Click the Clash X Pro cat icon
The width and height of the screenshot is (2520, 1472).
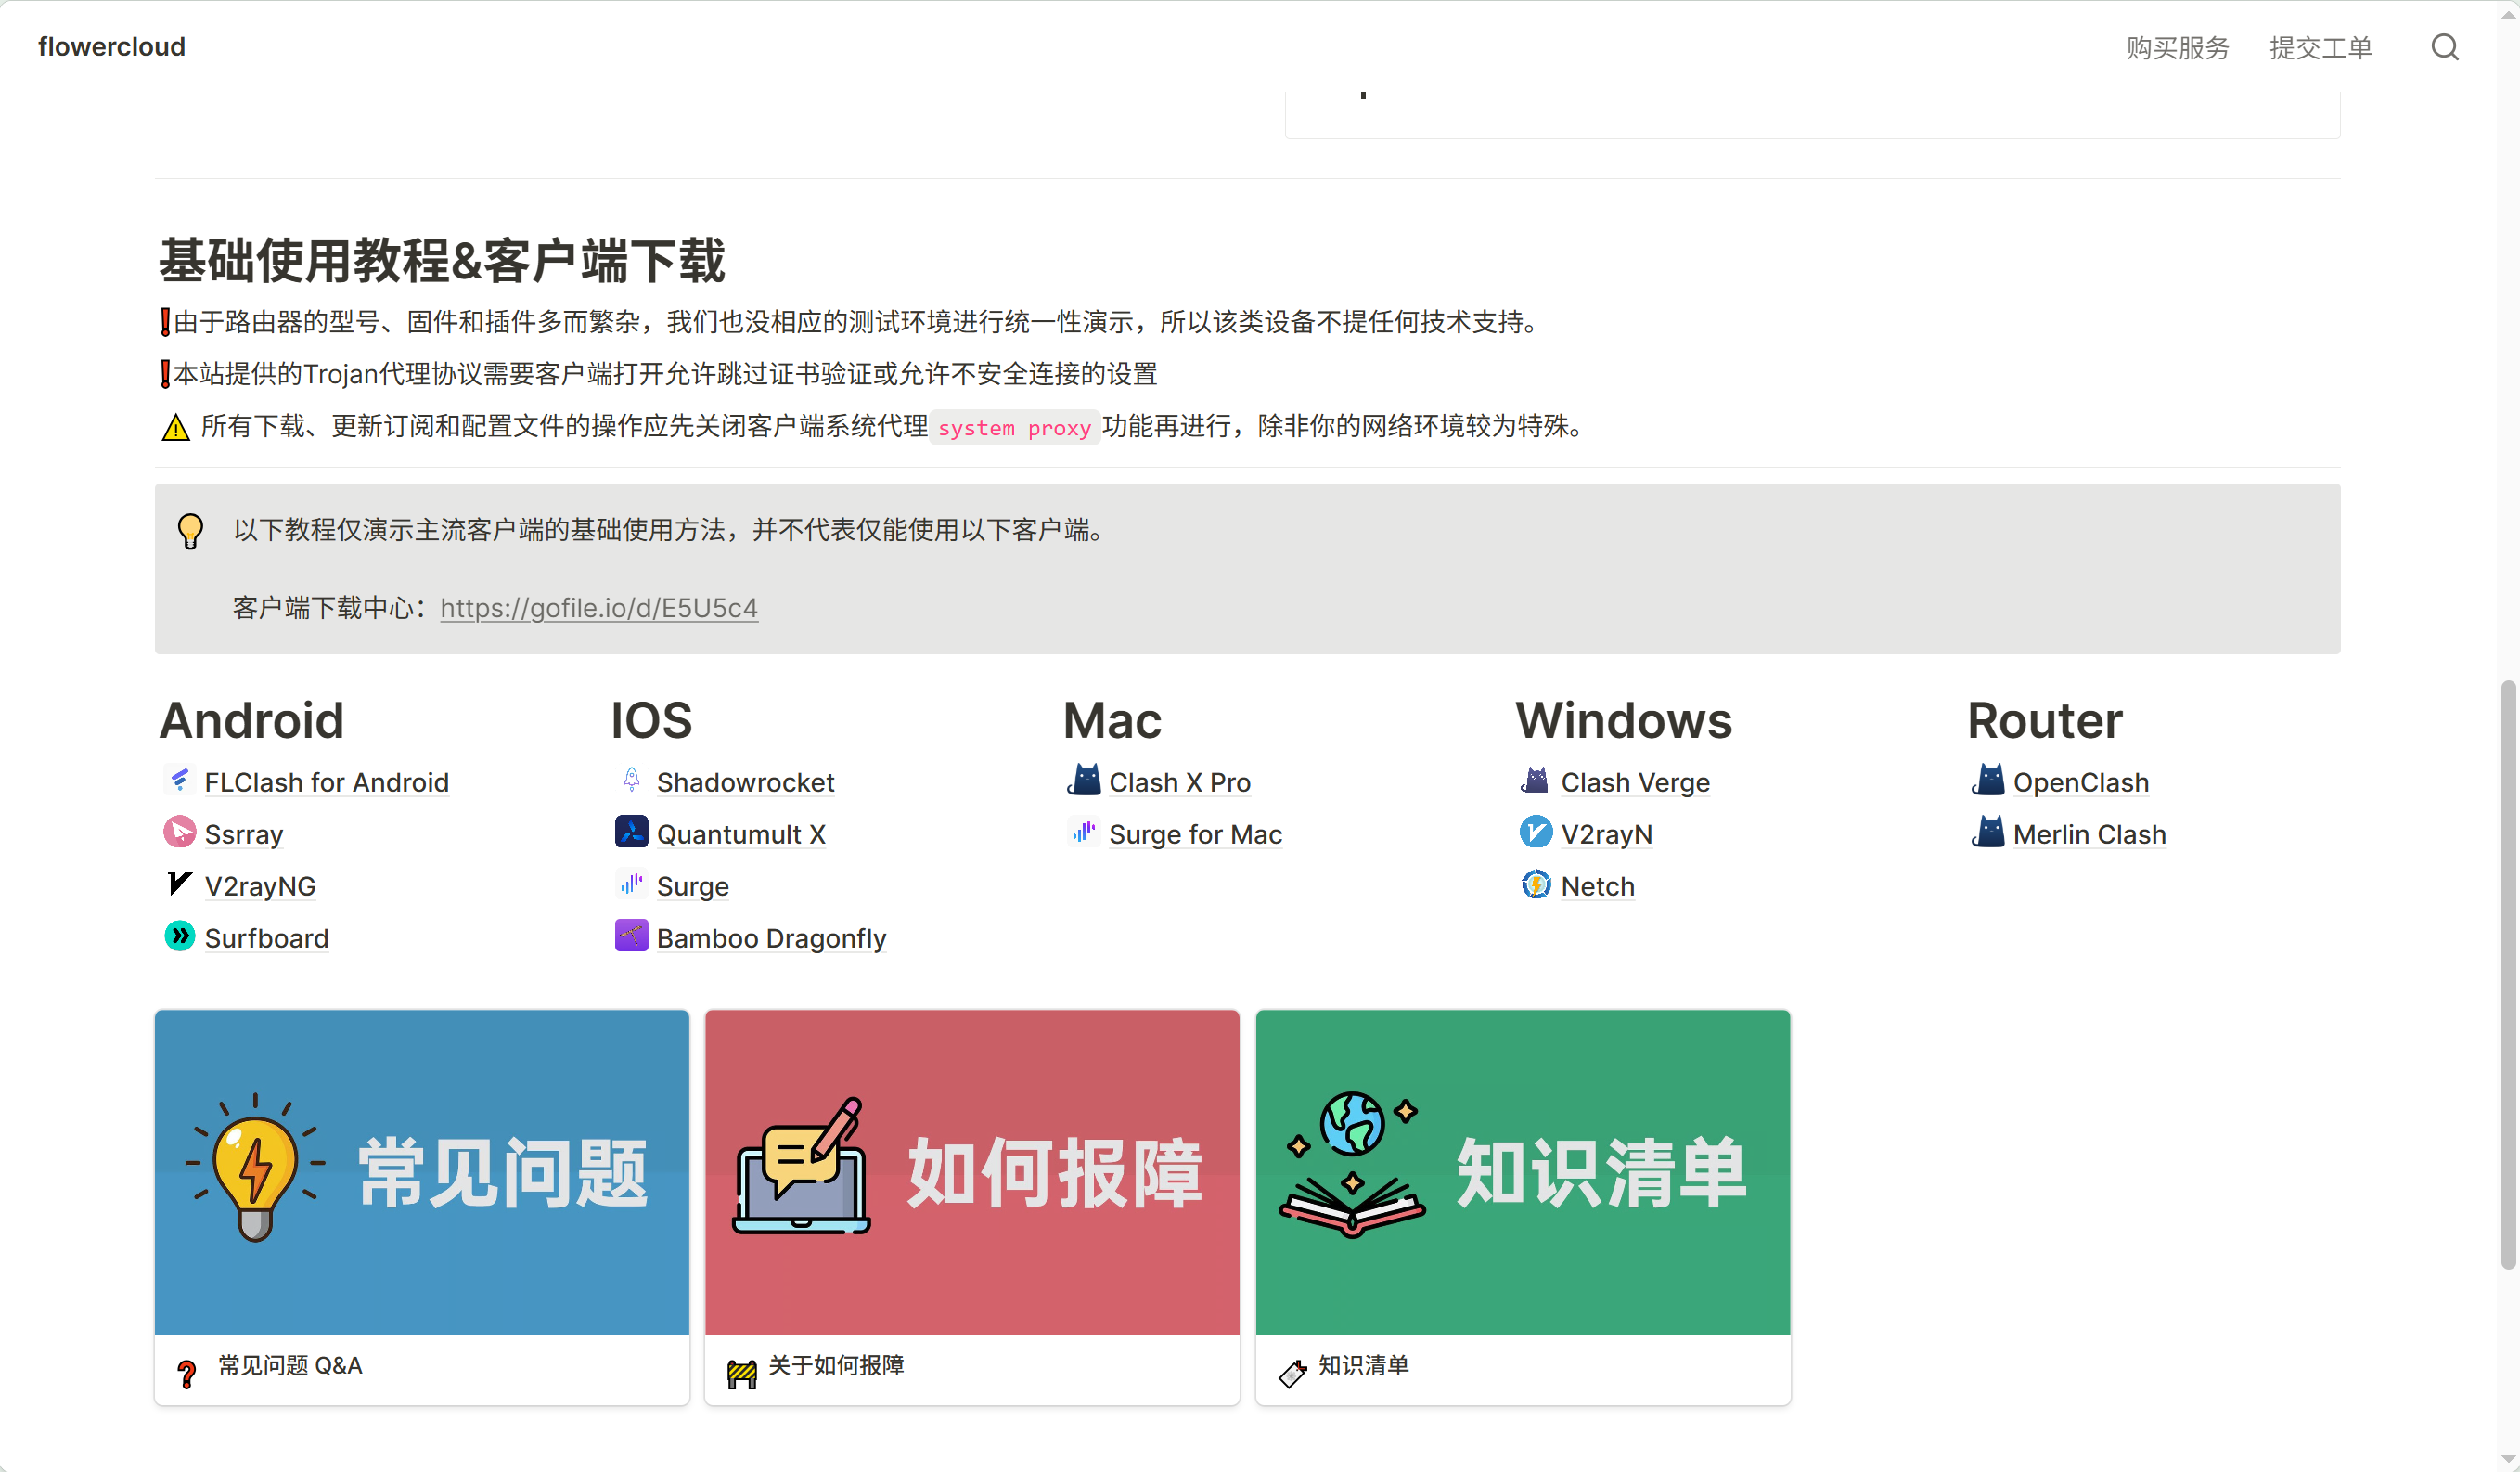coord(1084,780)
